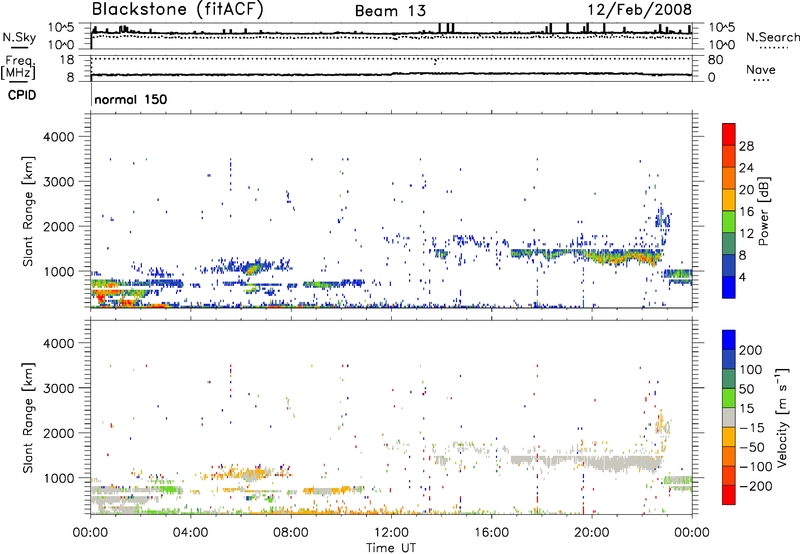Pick the green 15–50 Velocity color segment
800x554 pixels.
(x=729, y=398)
